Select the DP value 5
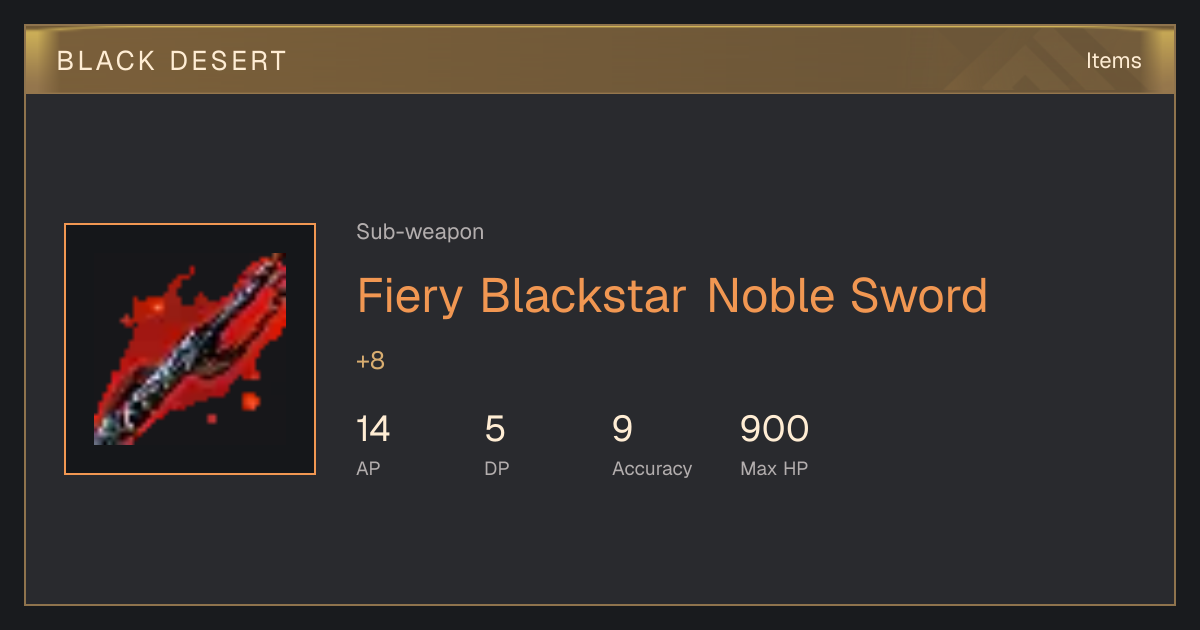Screen dimensions: 1200x630 click(x=495, y=429)
